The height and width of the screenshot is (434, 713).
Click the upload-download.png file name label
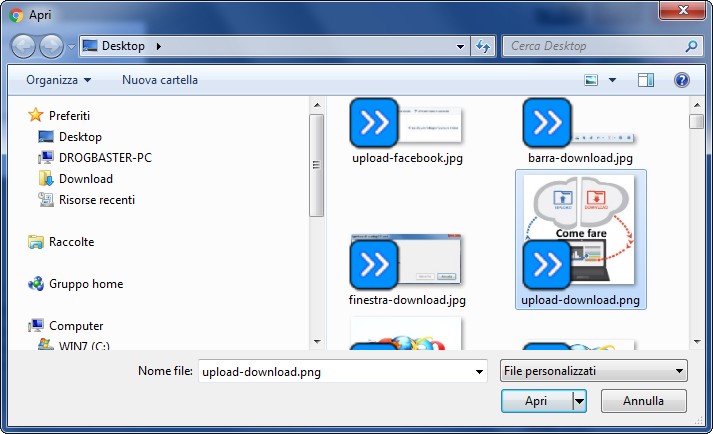coord(580,300)
